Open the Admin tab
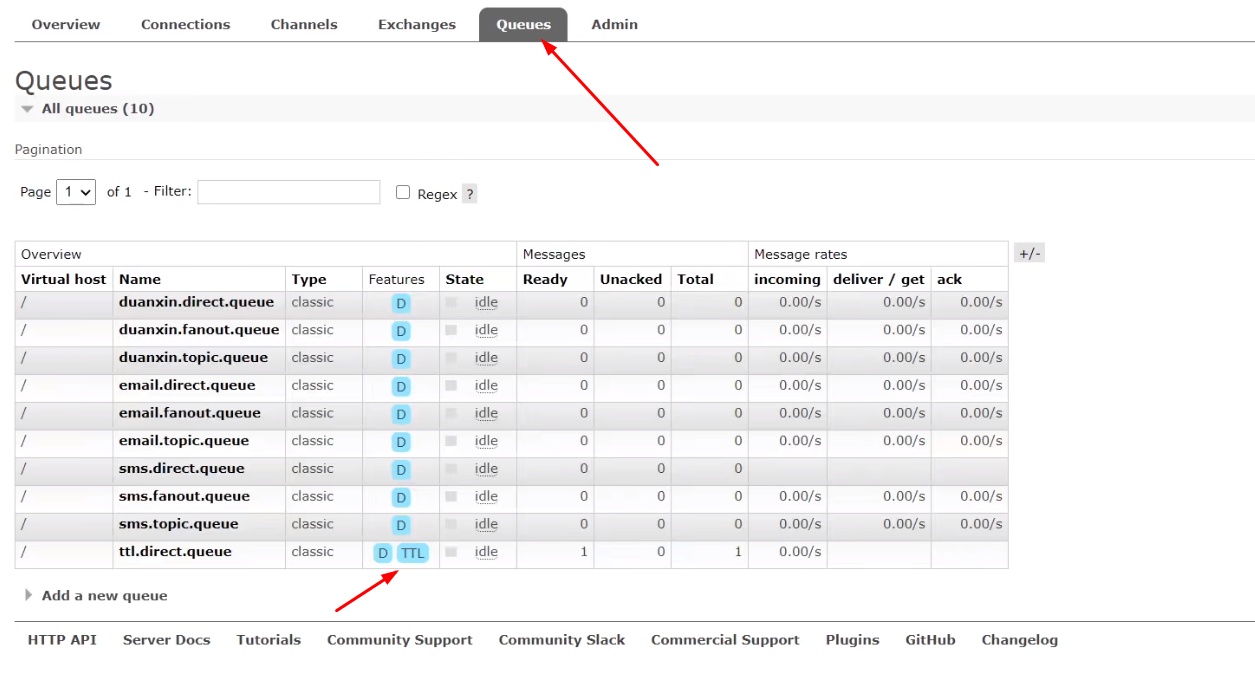 614,24
